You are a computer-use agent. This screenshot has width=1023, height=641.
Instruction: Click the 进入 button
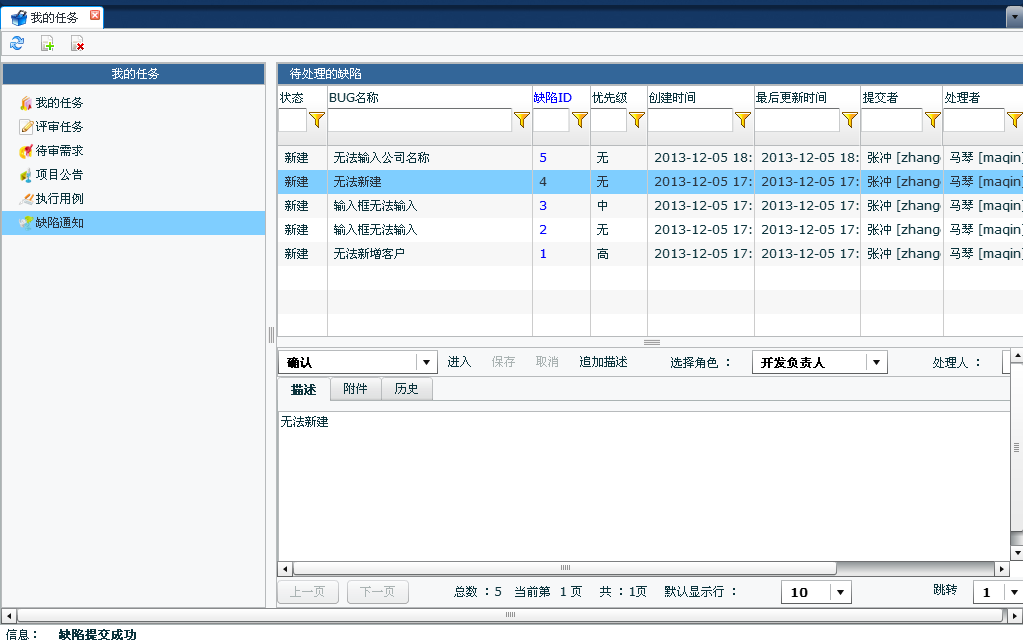point(459,362)
